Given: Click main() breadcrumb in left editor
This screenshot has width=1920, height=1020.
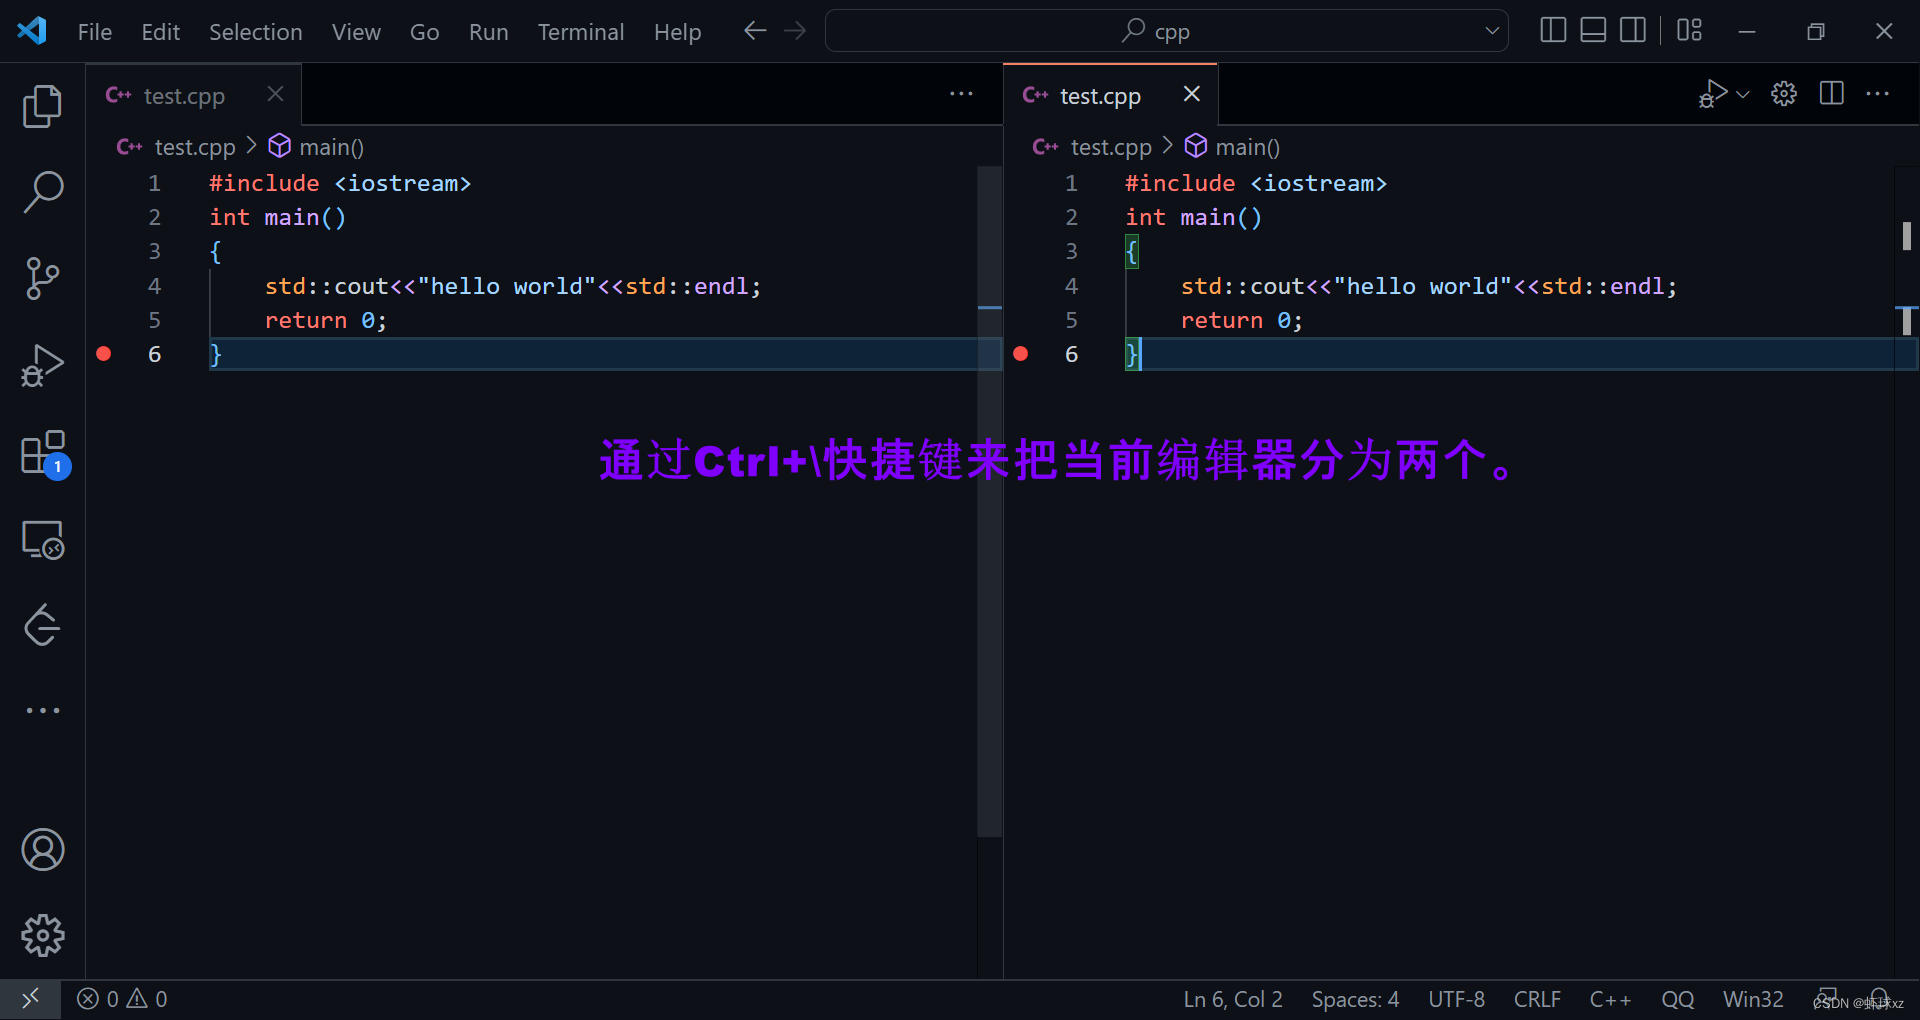Looking at the screenshot, I should 331,147.
